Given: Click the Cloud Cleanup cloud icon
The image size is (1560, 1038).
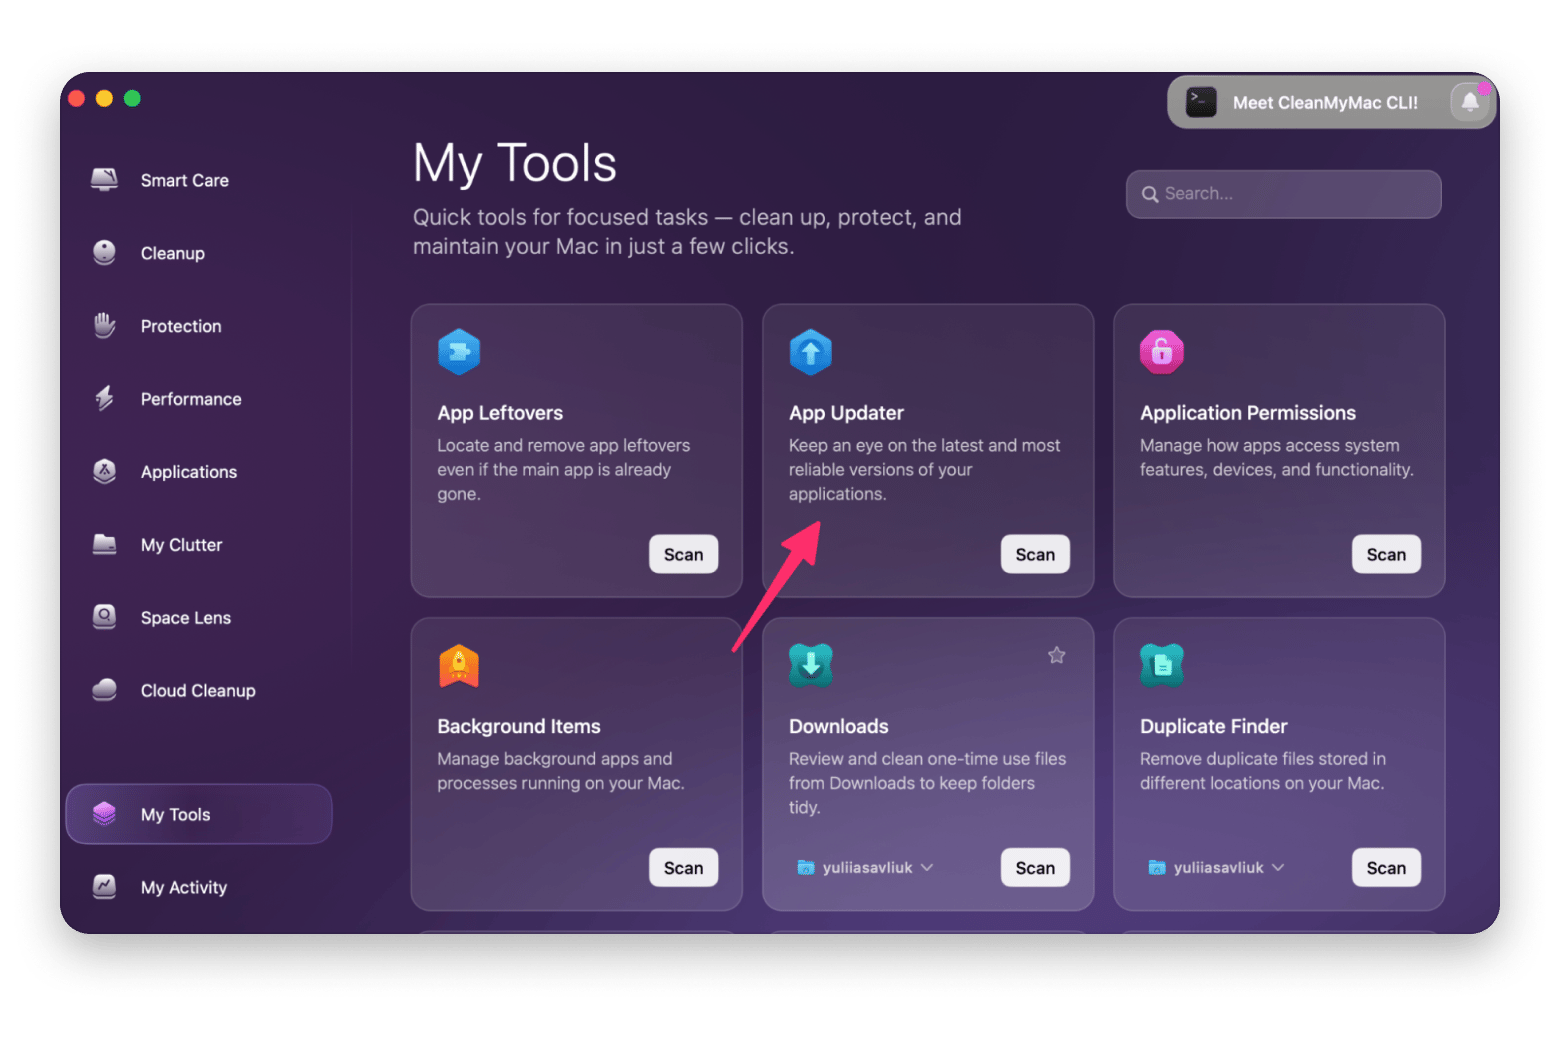Looking at the screenshot, I should [105, 691].
